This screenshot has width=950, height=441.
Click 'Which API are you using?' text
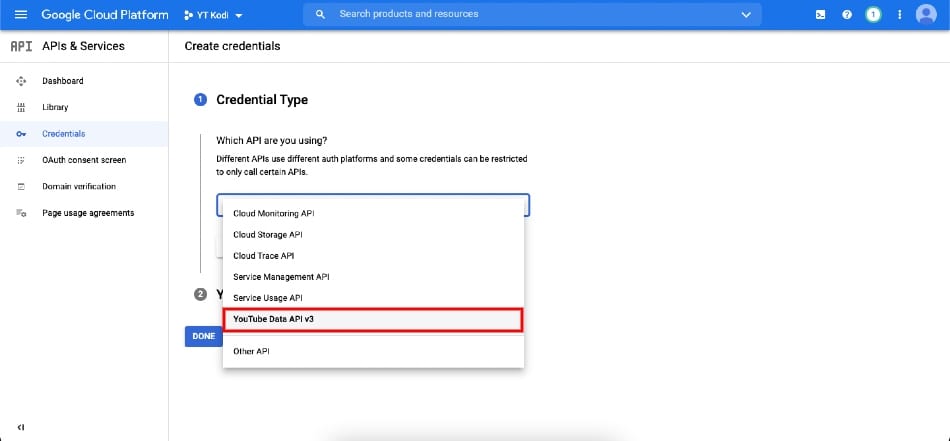pos(272,141)
